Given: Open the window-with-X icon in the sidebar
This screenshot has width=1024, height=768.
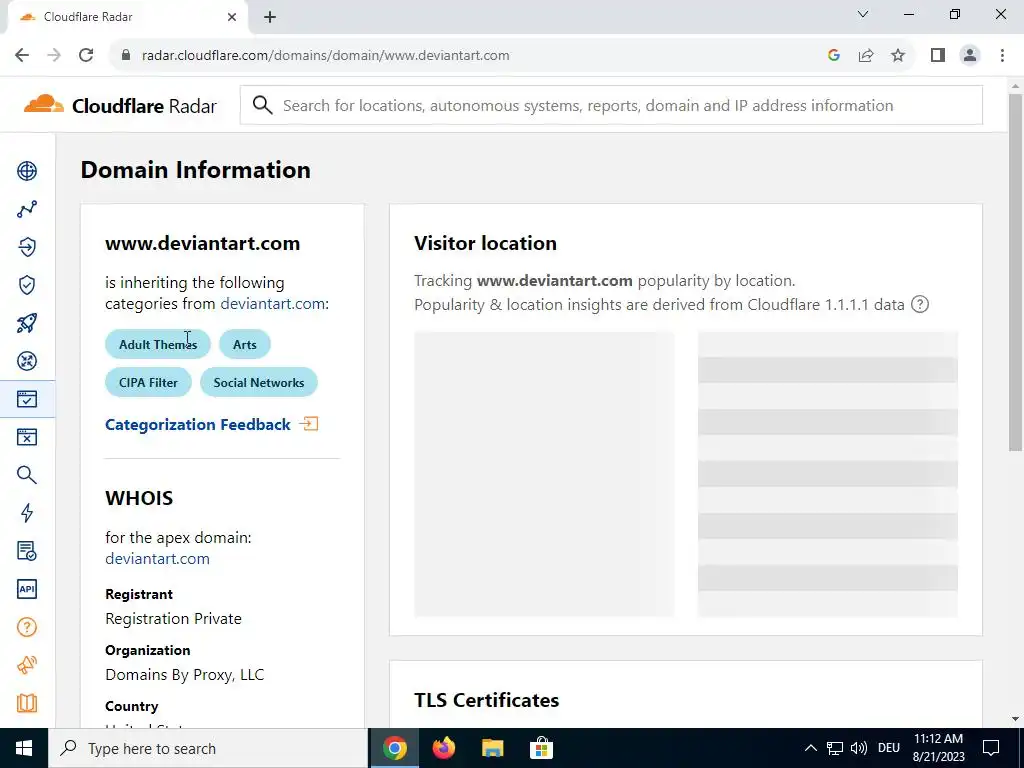Looking at the screenshot, I should (27, 437).
